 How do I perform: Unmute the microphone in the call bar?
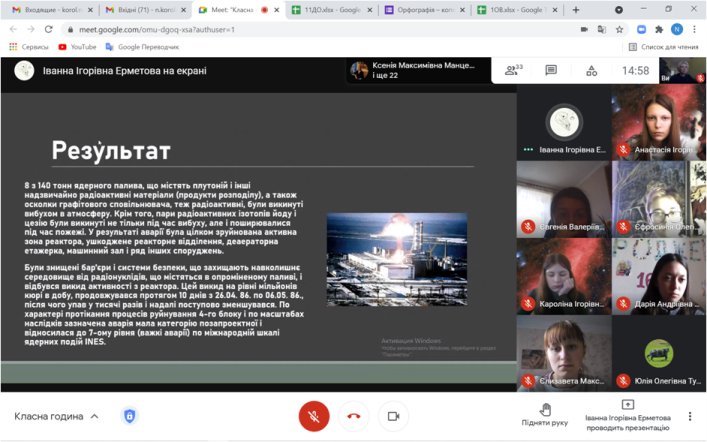point(313,416)
